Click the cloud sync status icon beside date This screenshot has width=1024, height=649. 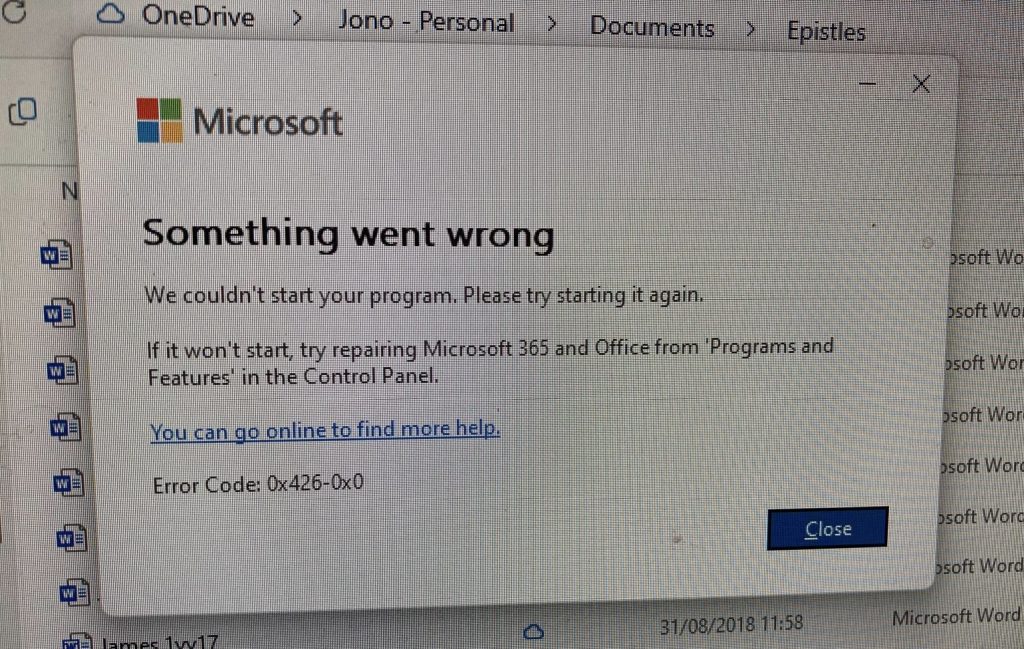[x=534, y=631]
